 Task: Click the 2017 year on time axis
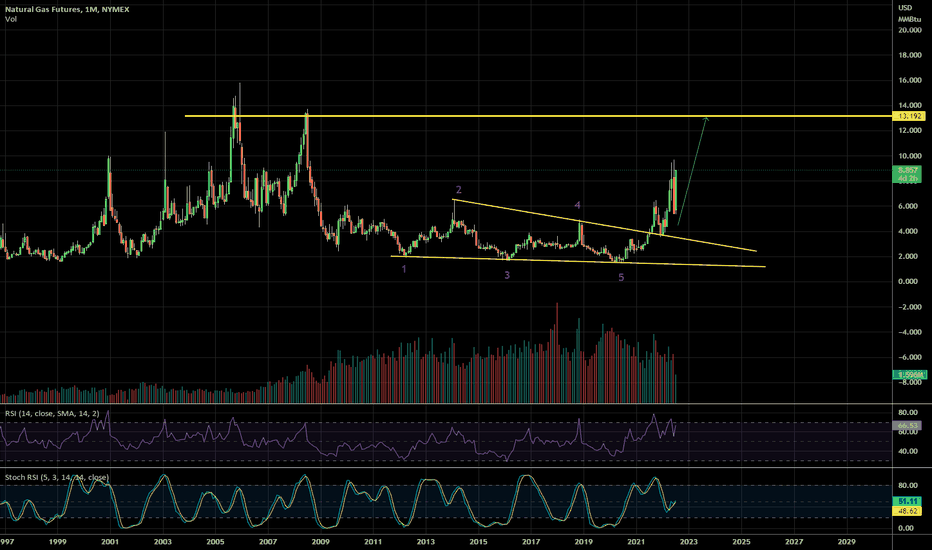pyautogui.click(x=531, y=542)
